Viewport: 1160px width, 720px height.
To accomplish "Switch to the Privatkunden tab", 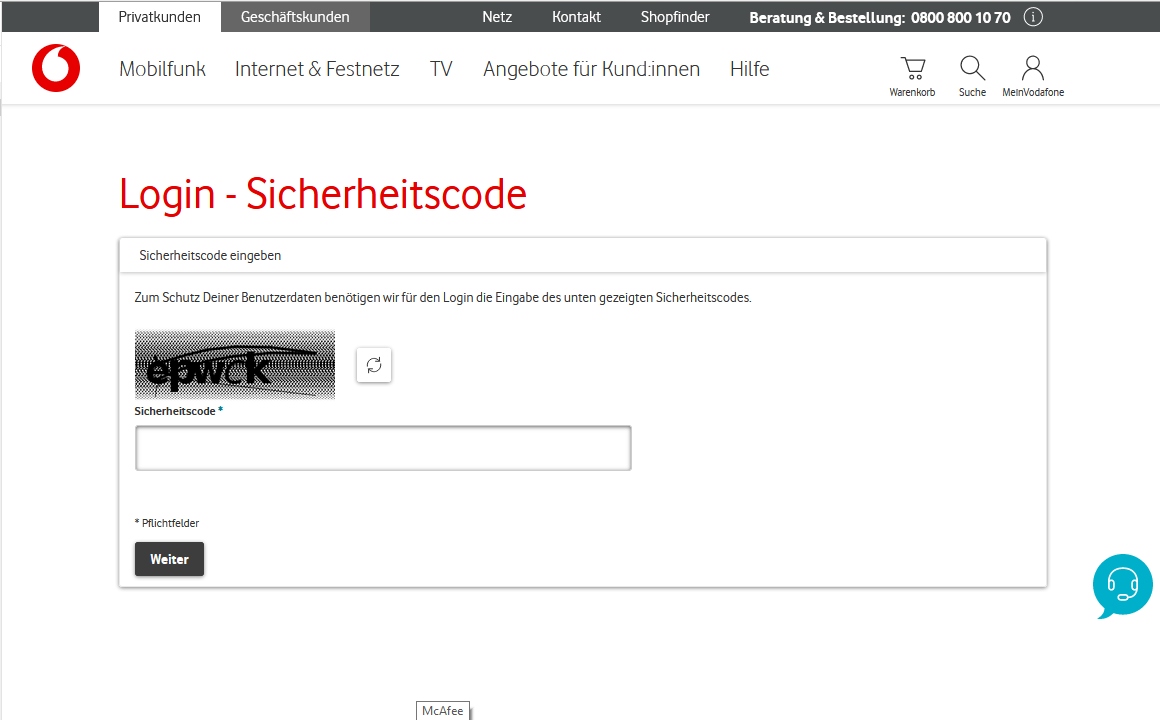I will (158, 16).
